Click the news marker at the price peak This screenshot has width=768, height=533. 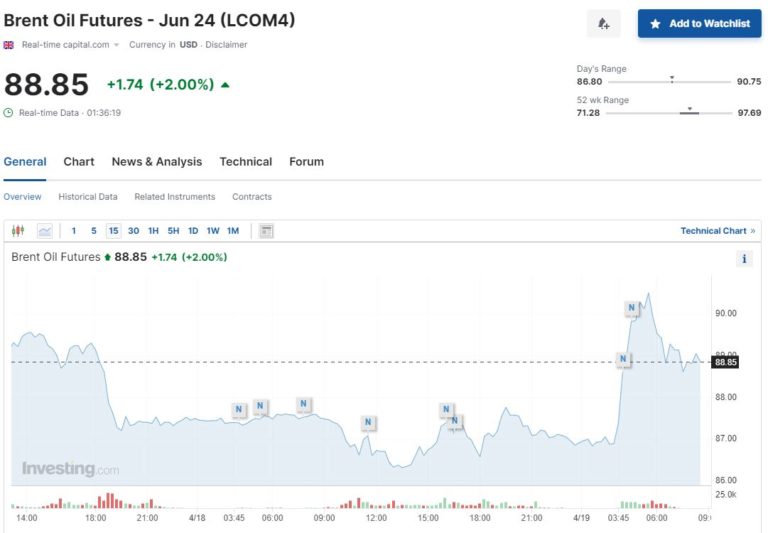(632, 307)
